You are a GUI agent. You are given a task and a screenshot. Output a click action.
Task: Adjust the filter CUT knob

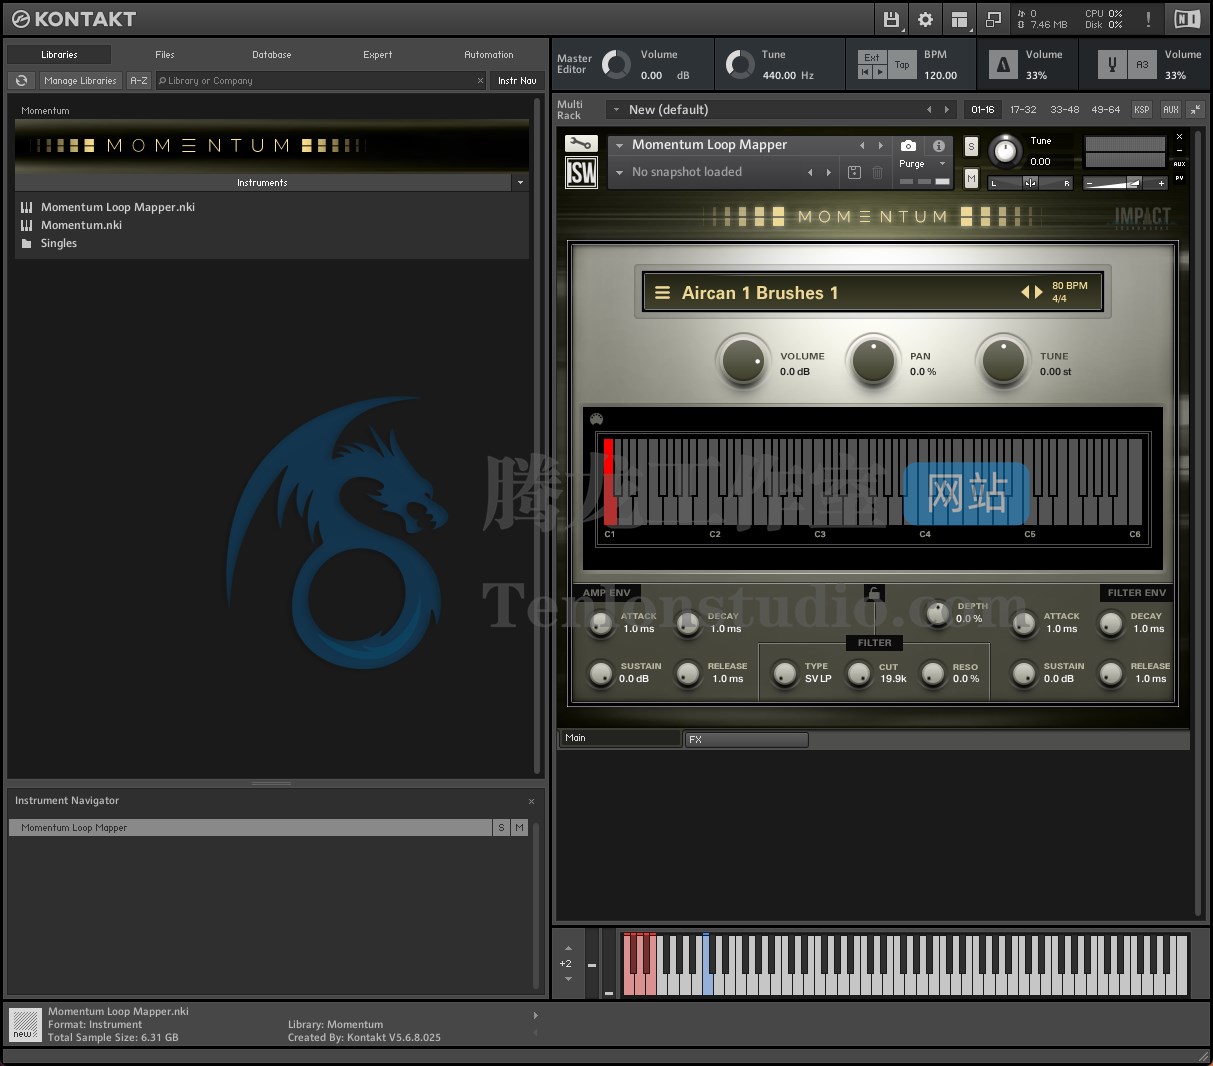(x=859, y=674)
